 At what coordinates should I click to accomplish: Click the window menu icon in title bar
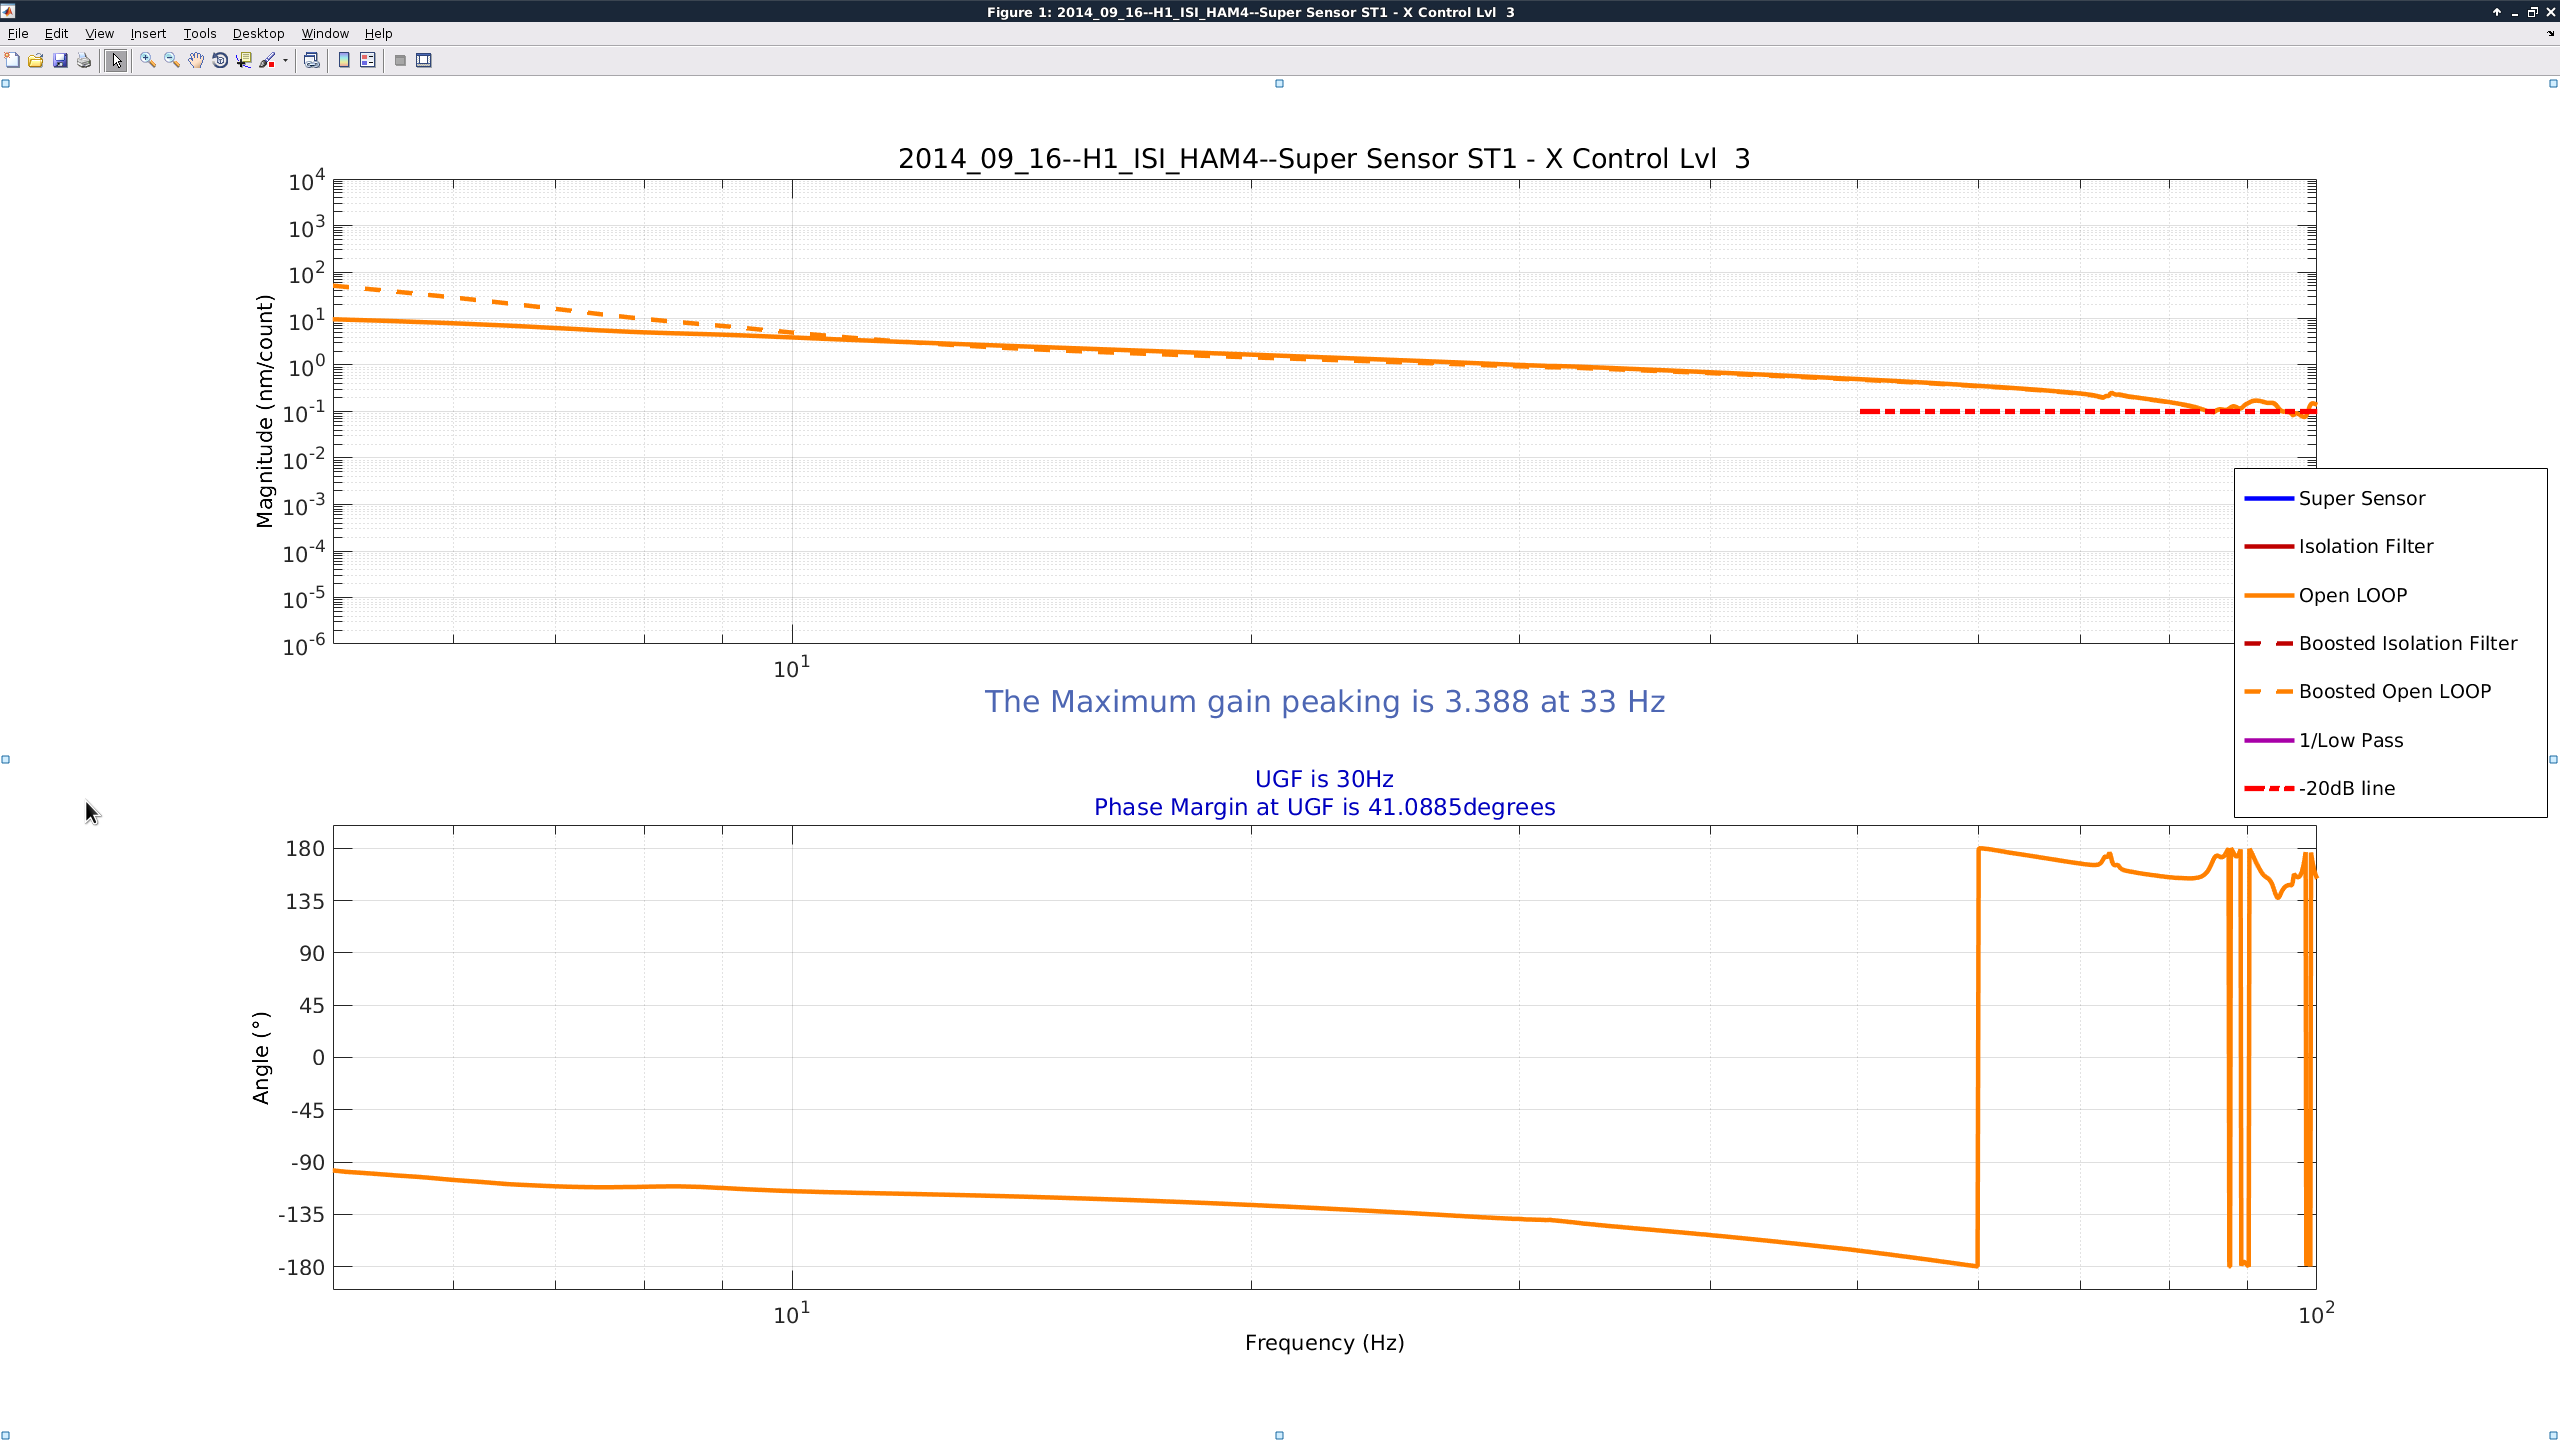(8, 12)
